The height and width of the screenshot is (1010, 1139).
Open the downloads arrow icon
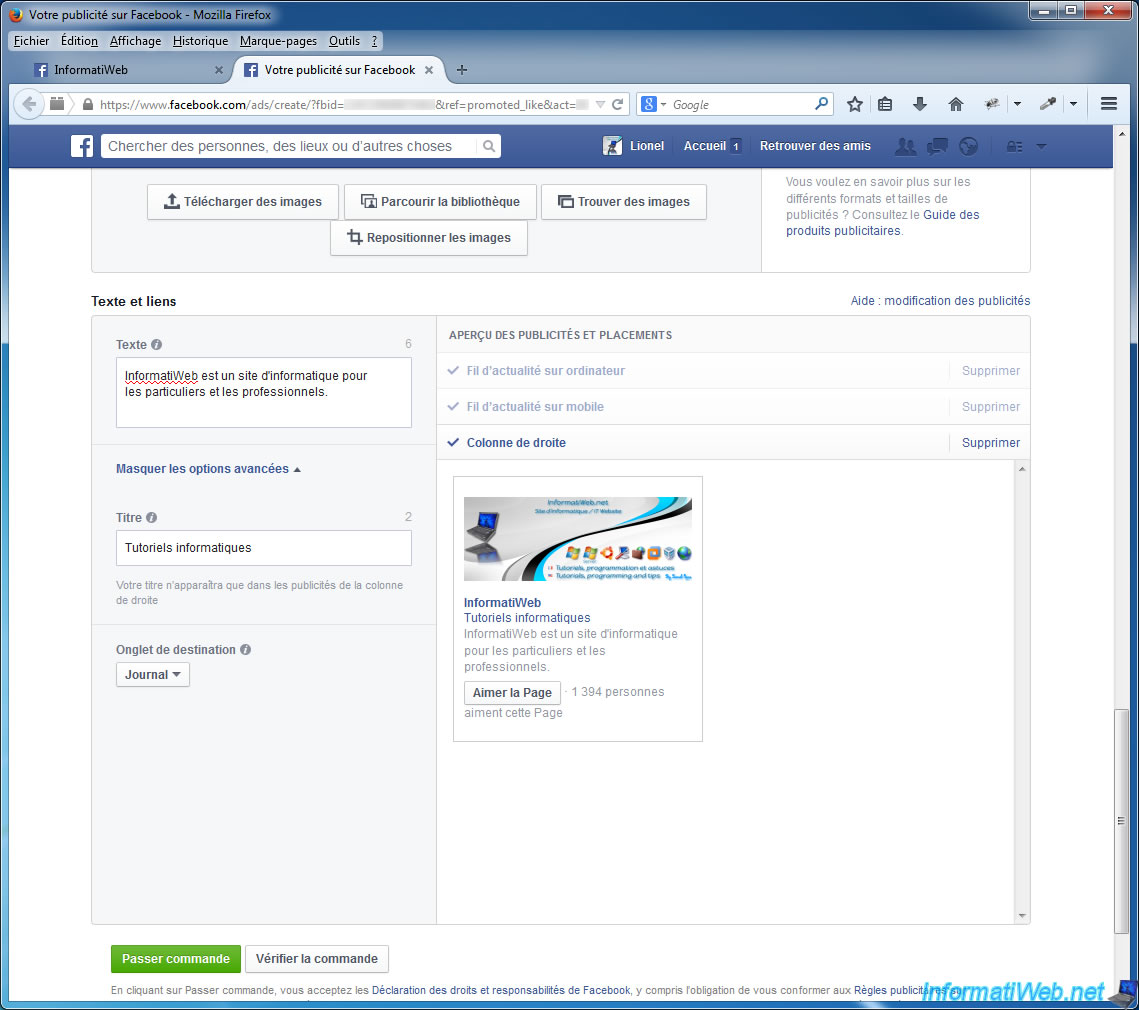(920, 105)
